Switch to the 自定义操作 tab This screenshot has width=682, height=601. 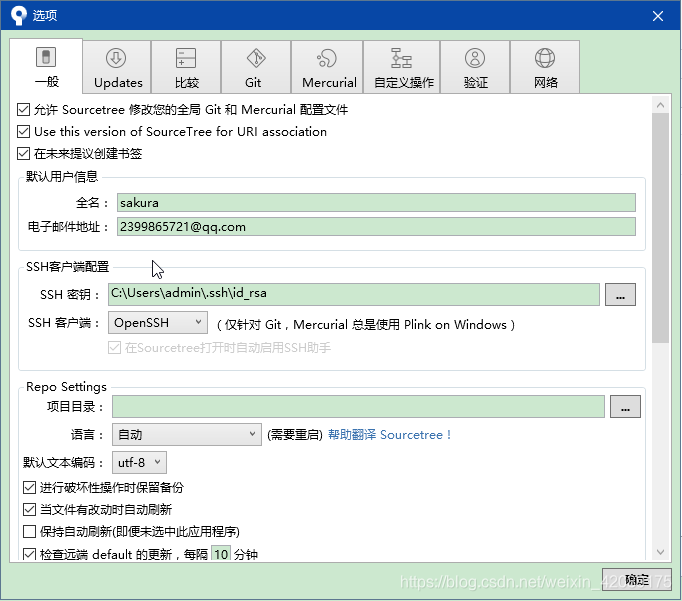point(401,67)
